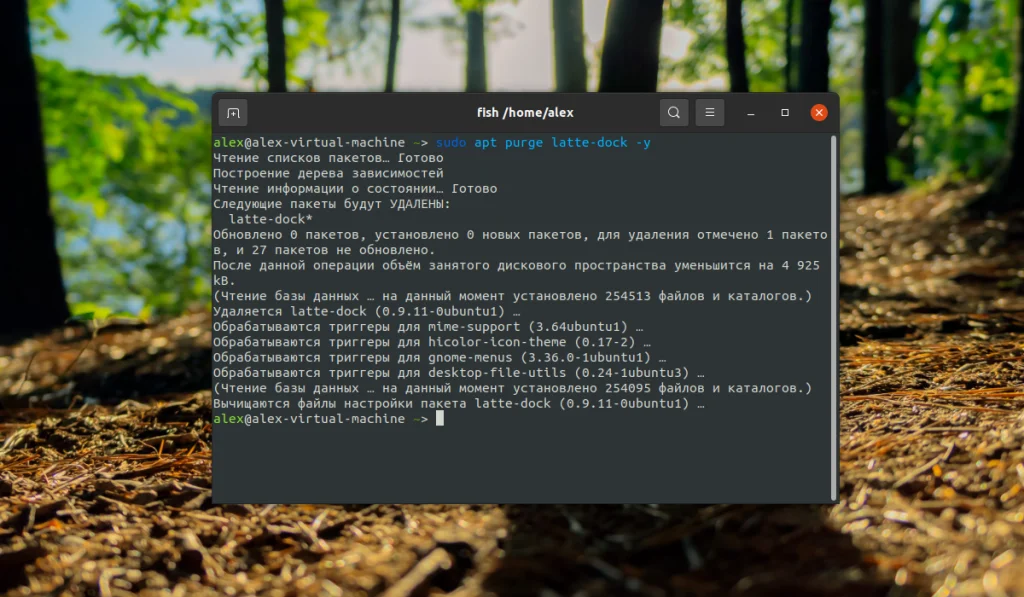Open a new terminal tab
The image size is (1024, 597).
click(x=234, y=112)
